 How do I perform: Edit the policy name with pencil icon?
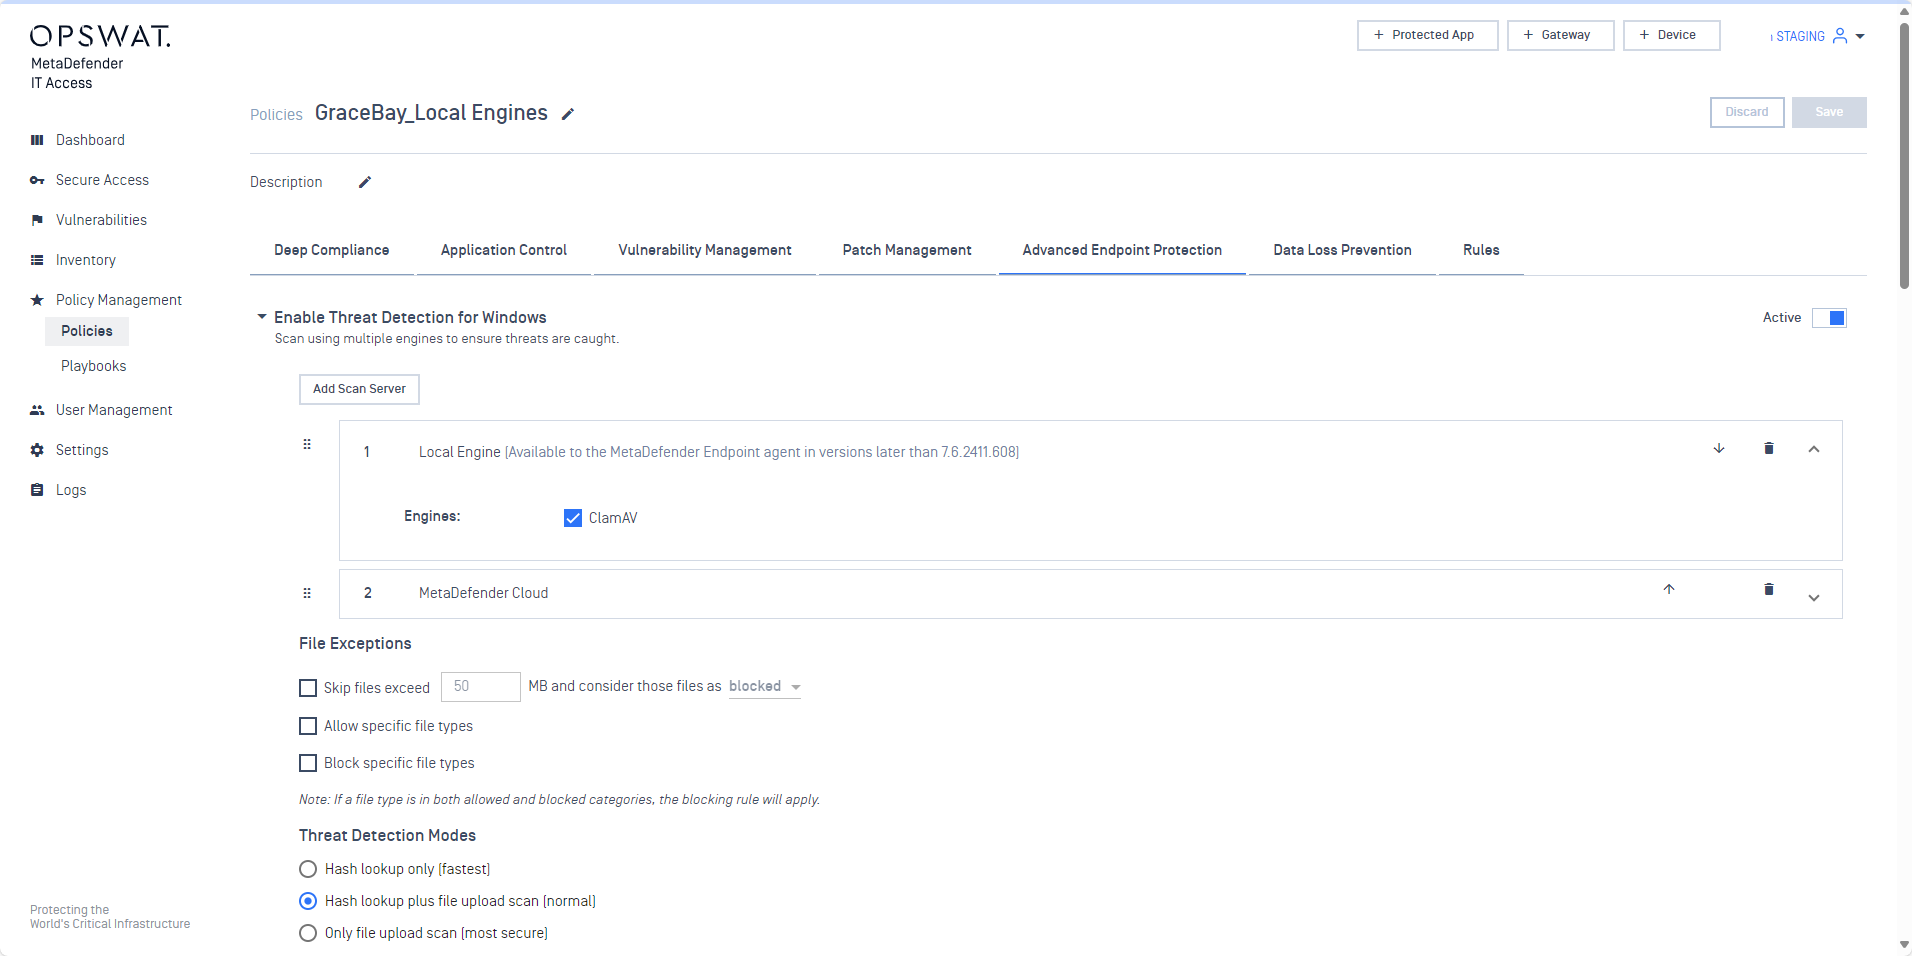[568, 114]
